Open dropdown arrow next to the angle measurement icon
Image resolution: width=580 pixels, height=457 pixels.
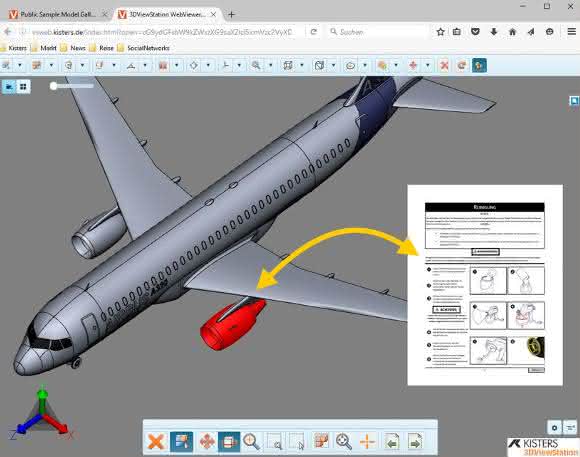tap(145, 65)
